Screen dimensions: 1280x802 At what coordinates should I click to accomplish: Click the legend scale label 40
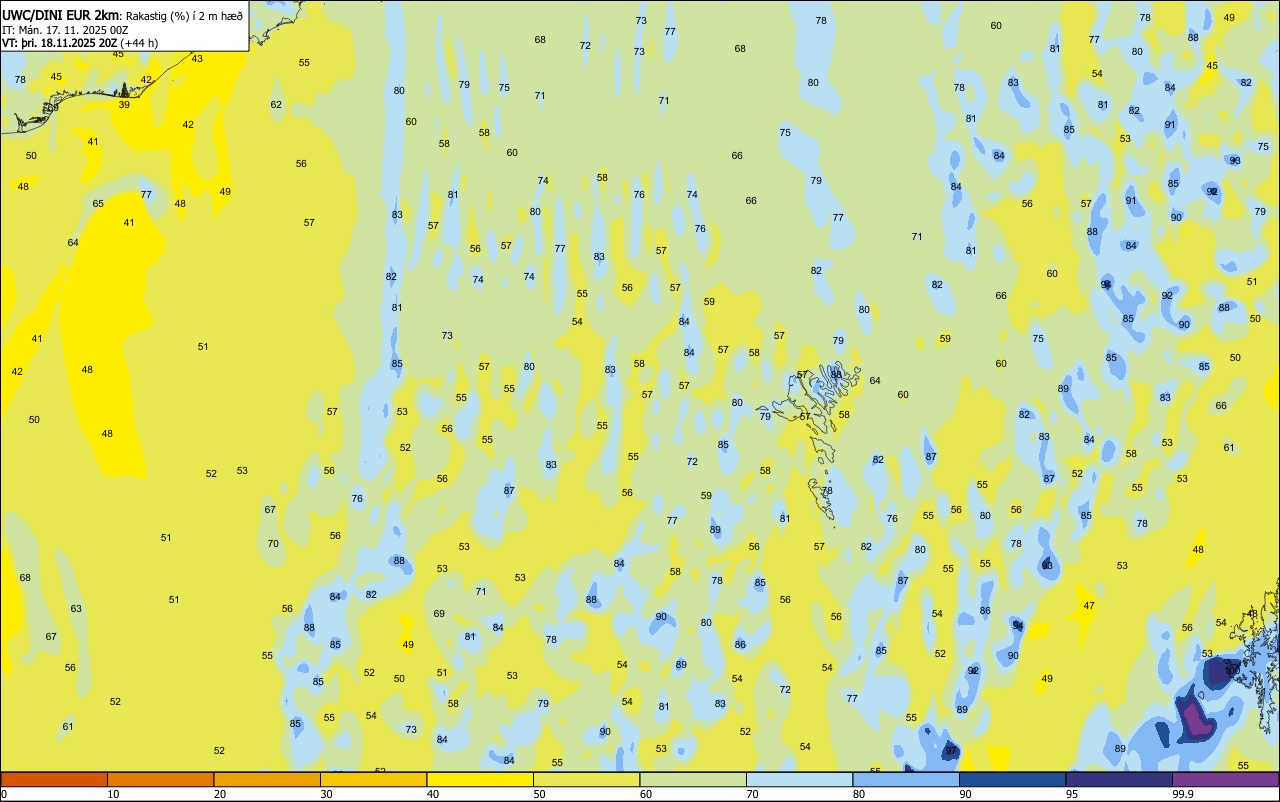coord(433,794)
